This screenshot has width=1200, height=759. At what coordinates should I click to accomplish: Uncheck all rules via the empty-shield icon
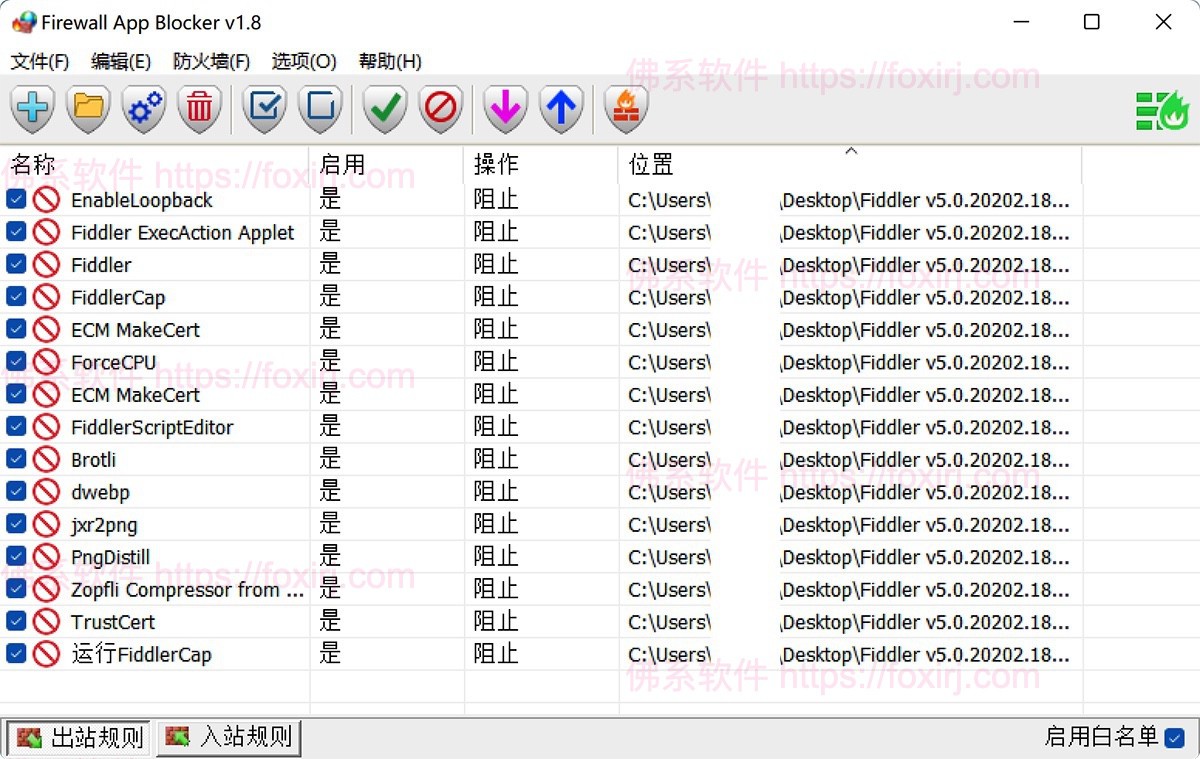[x=320, y=110]
